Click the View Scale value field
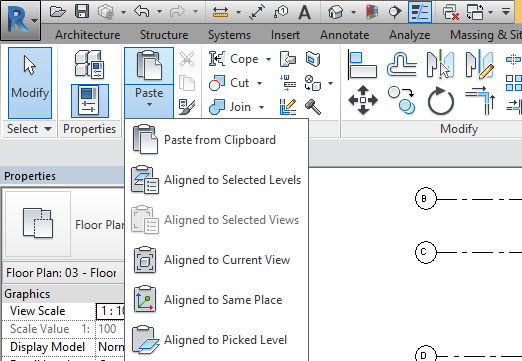 coord(110,311)
